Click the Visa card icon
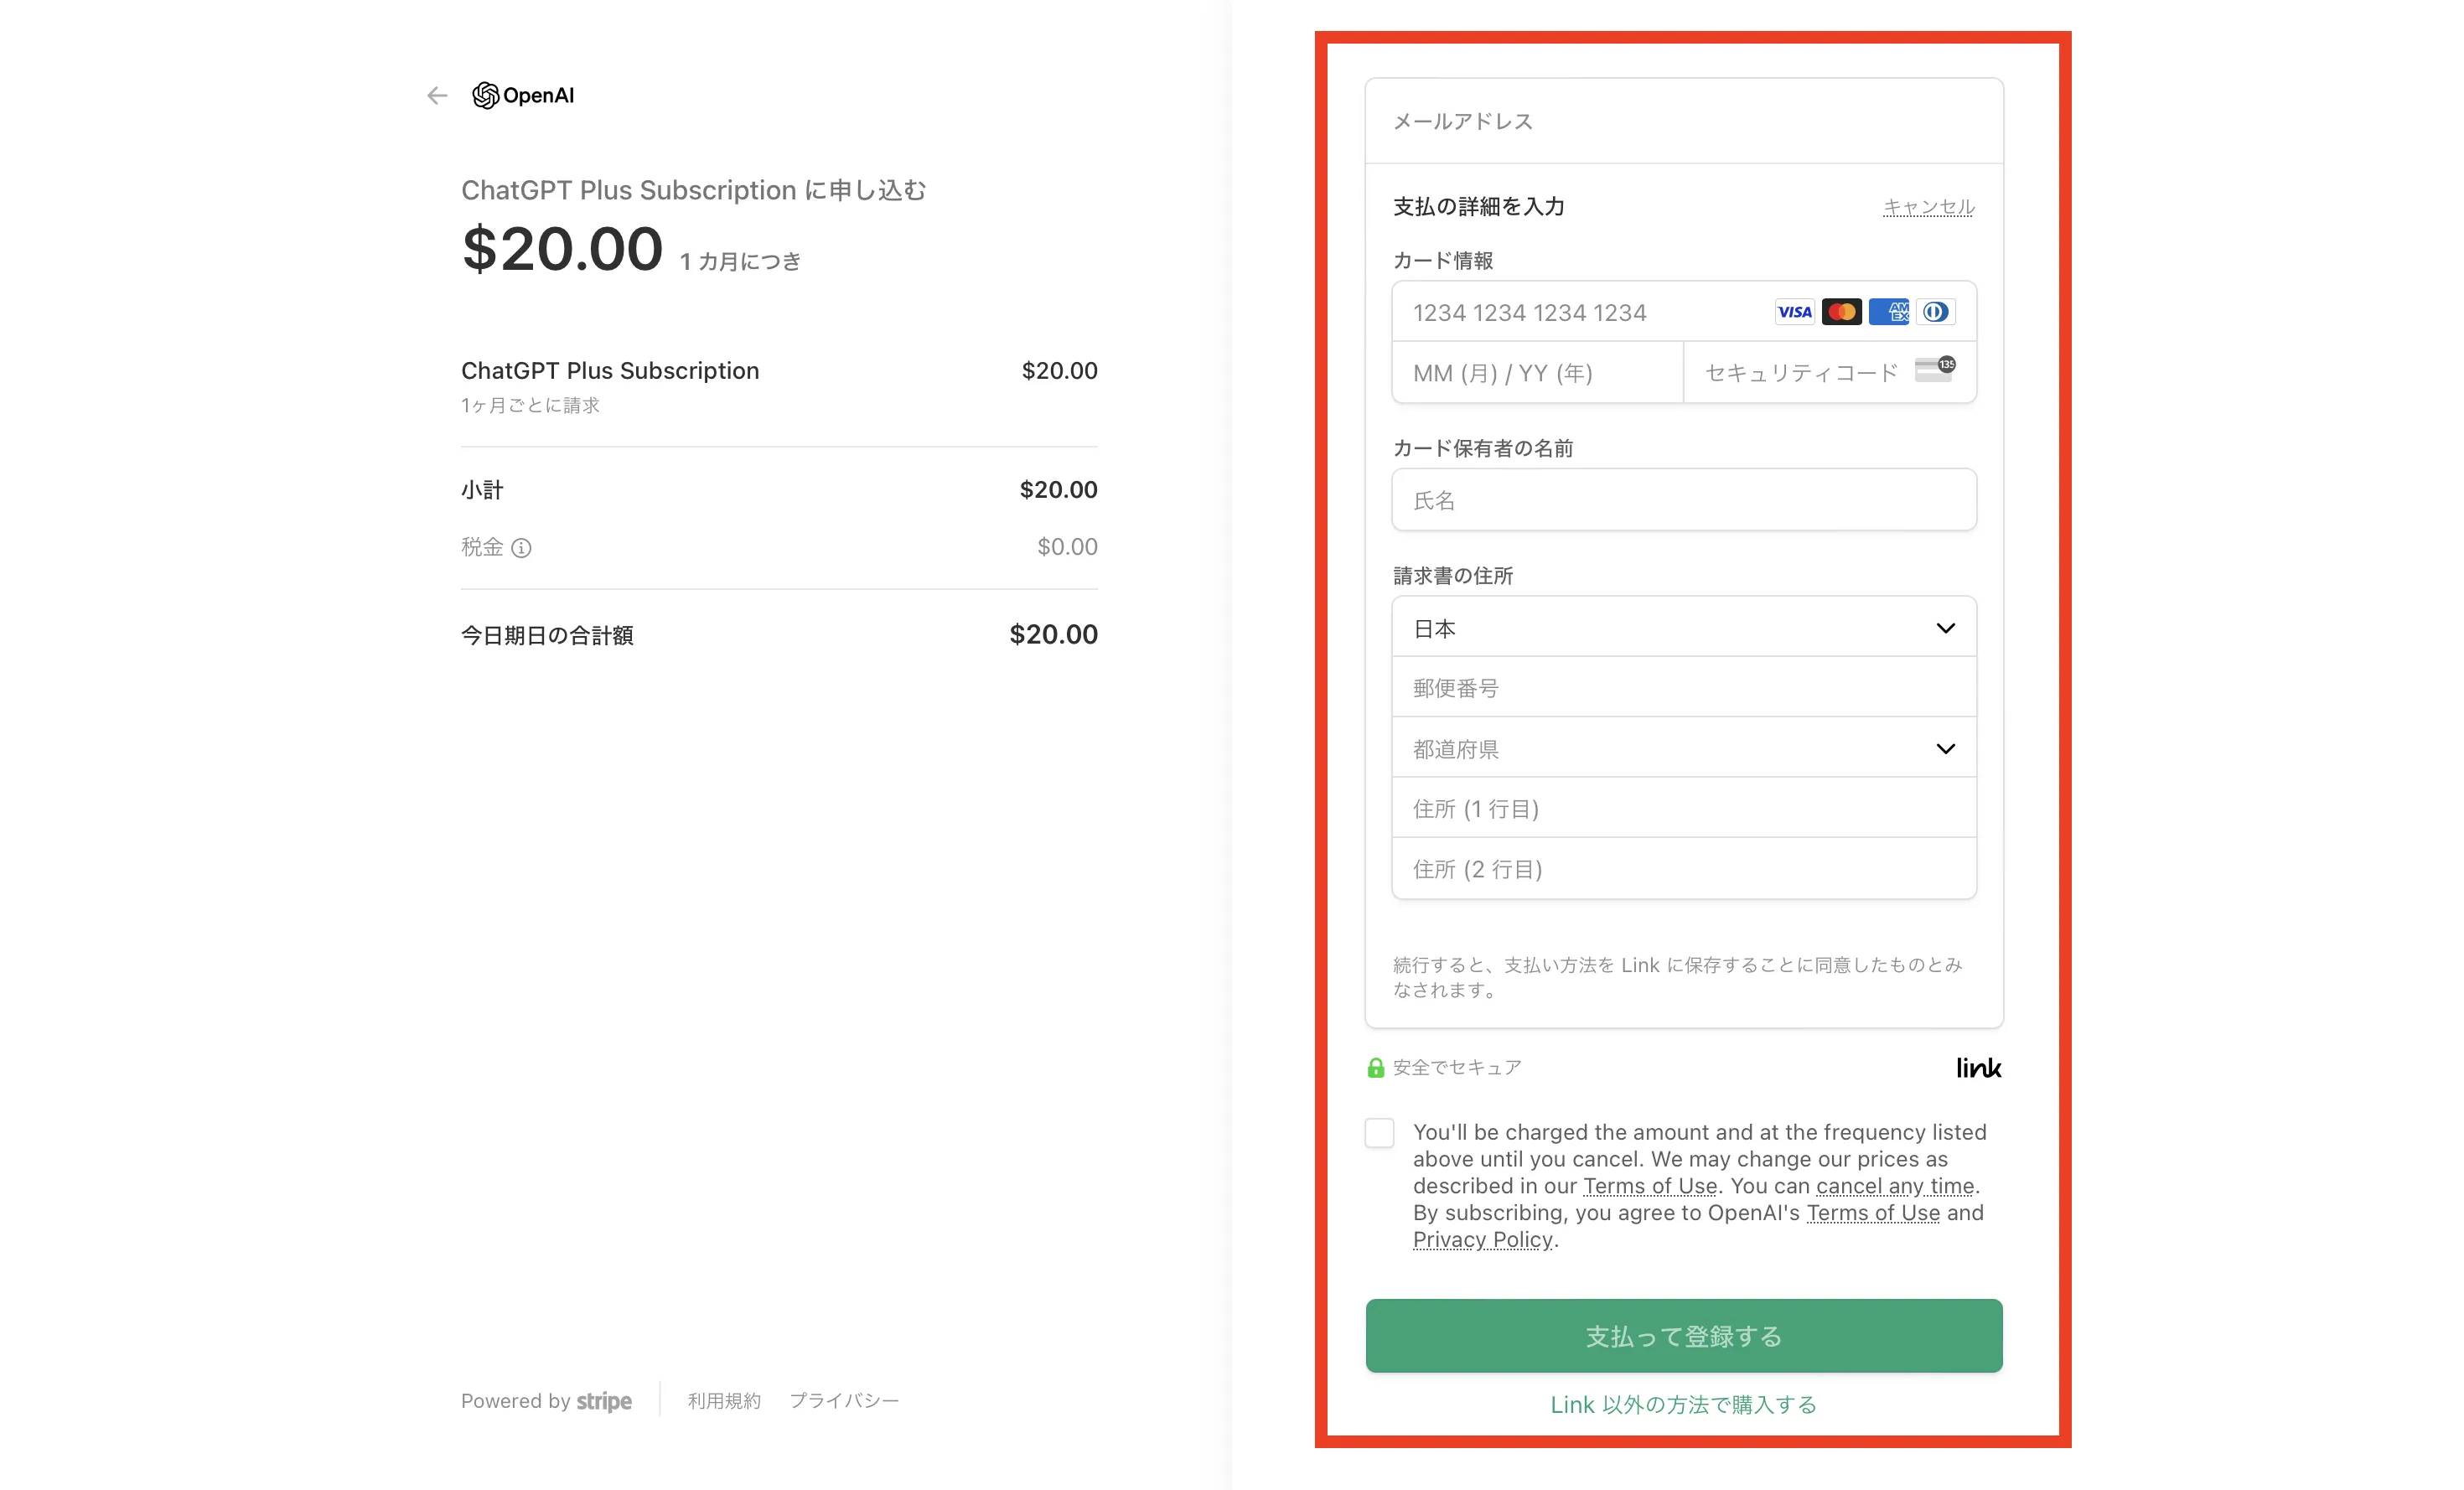Viewport: 2464px width, 1490px height. pyautogui.click(x=1794, y=312)
